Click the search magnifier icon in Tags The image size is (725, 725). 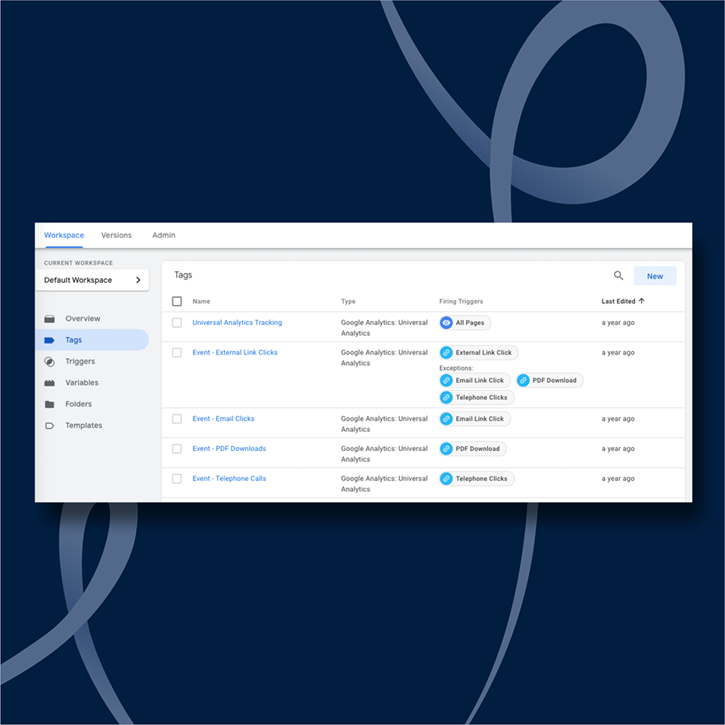click(x=618, y=276)
